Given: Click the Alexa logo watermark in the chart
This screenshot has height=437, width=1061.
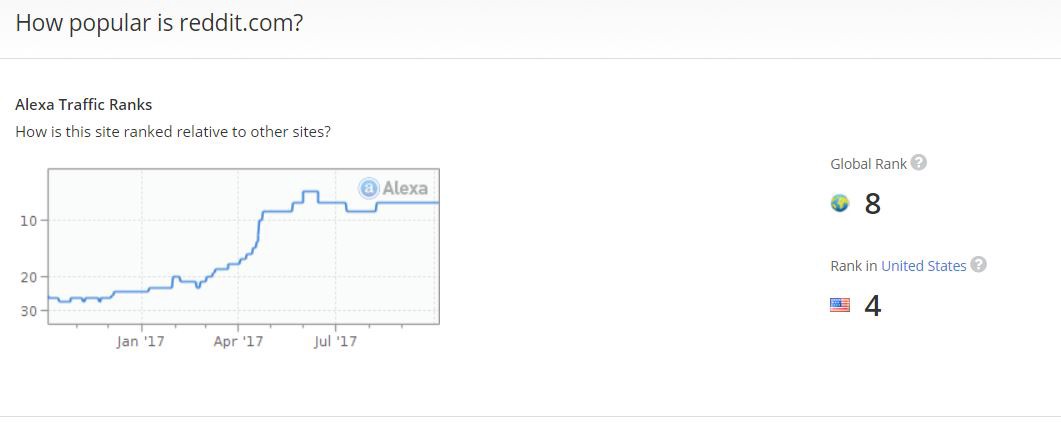Looking at the screenshot, I should pos(394,188).
